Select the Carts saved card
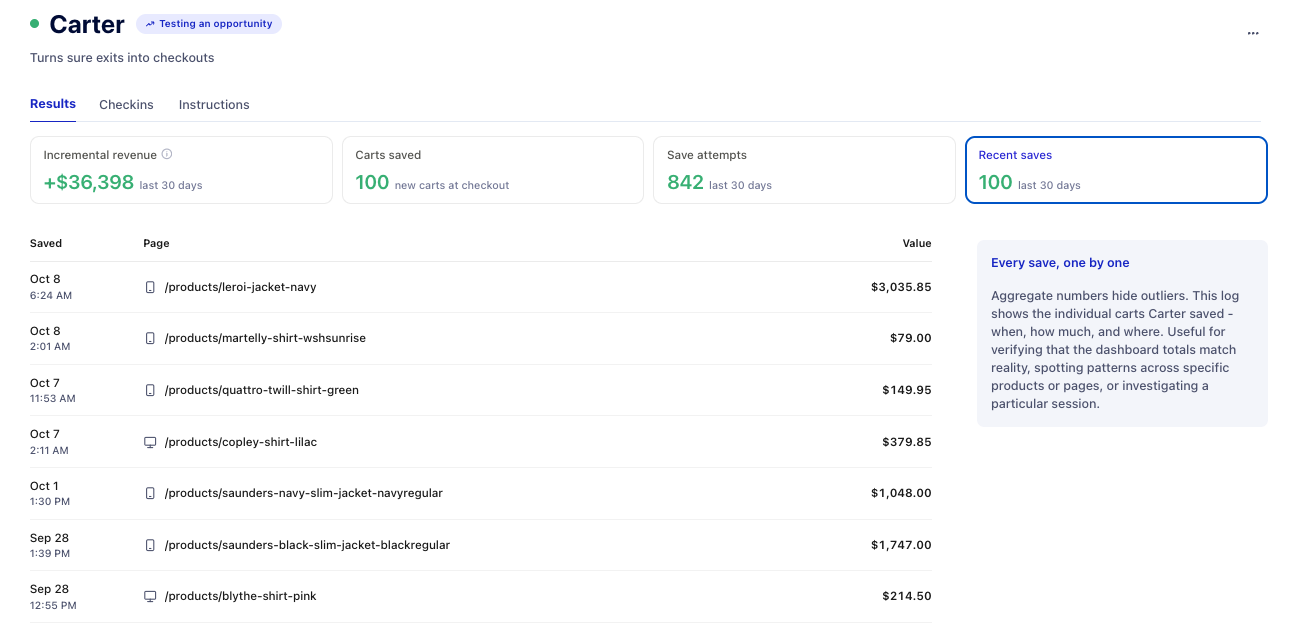Screen dimensions: 1310x634 point(493,170)
